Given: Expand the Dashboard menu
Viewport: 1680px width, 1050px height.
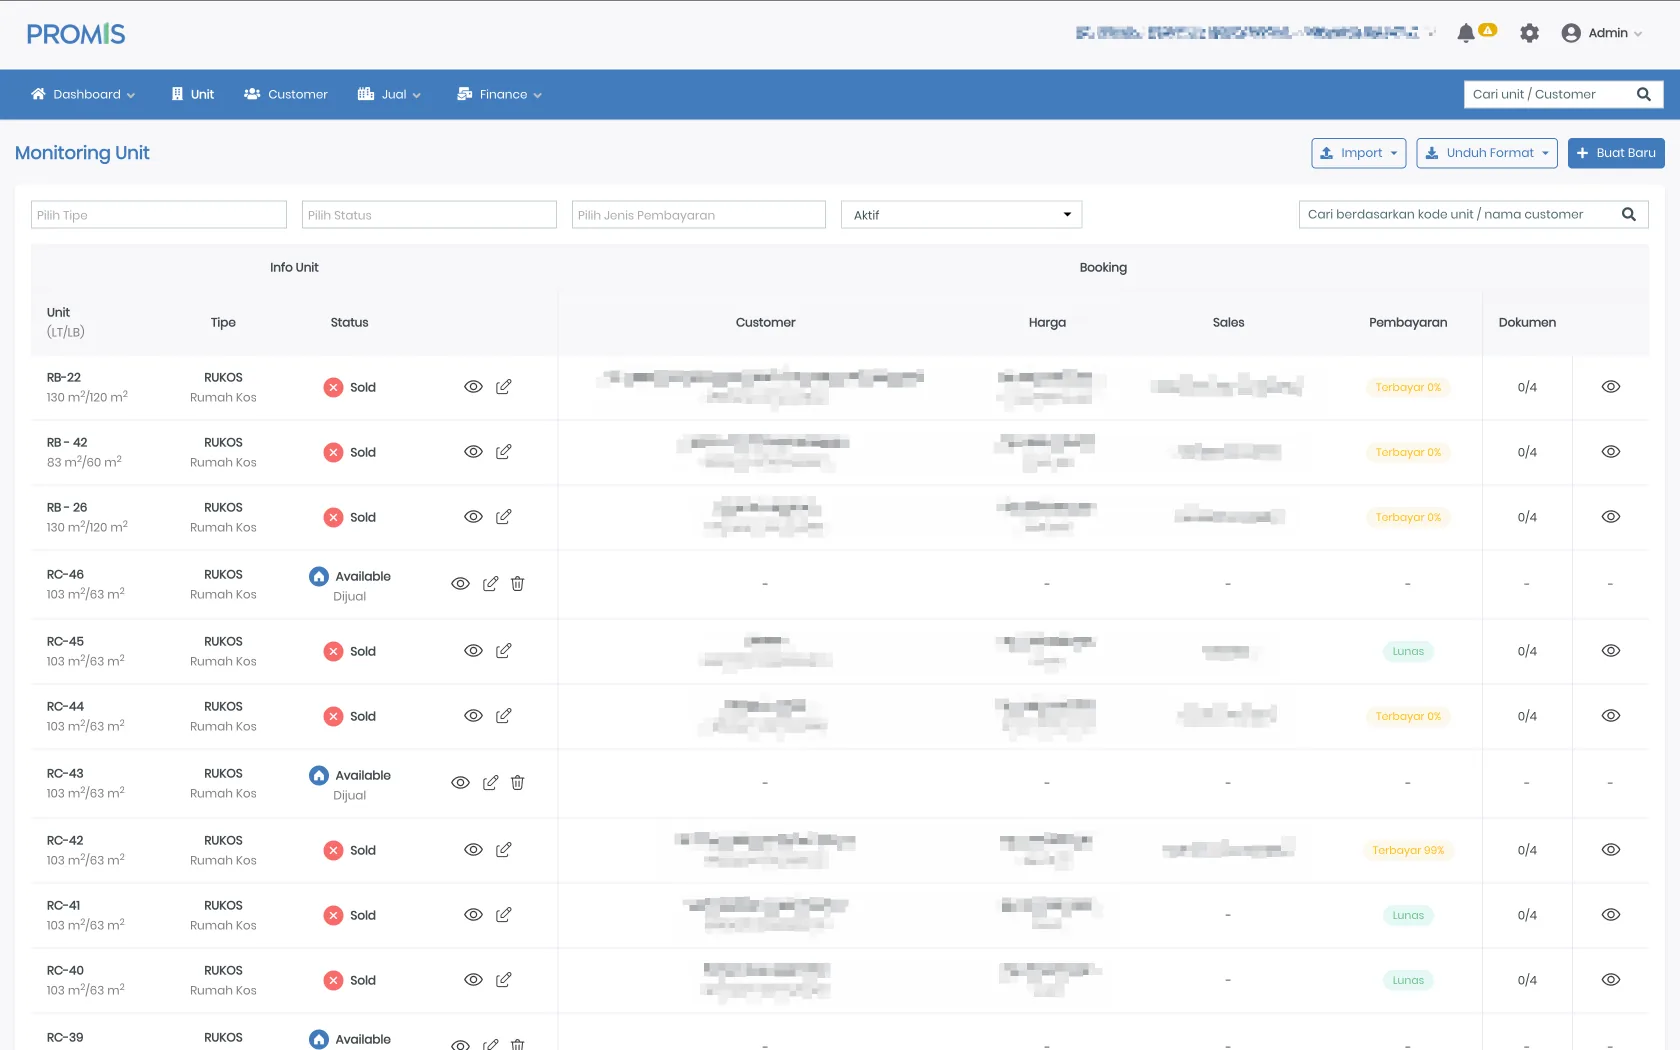Looking at the screenshot, I should tap(83, 94).
